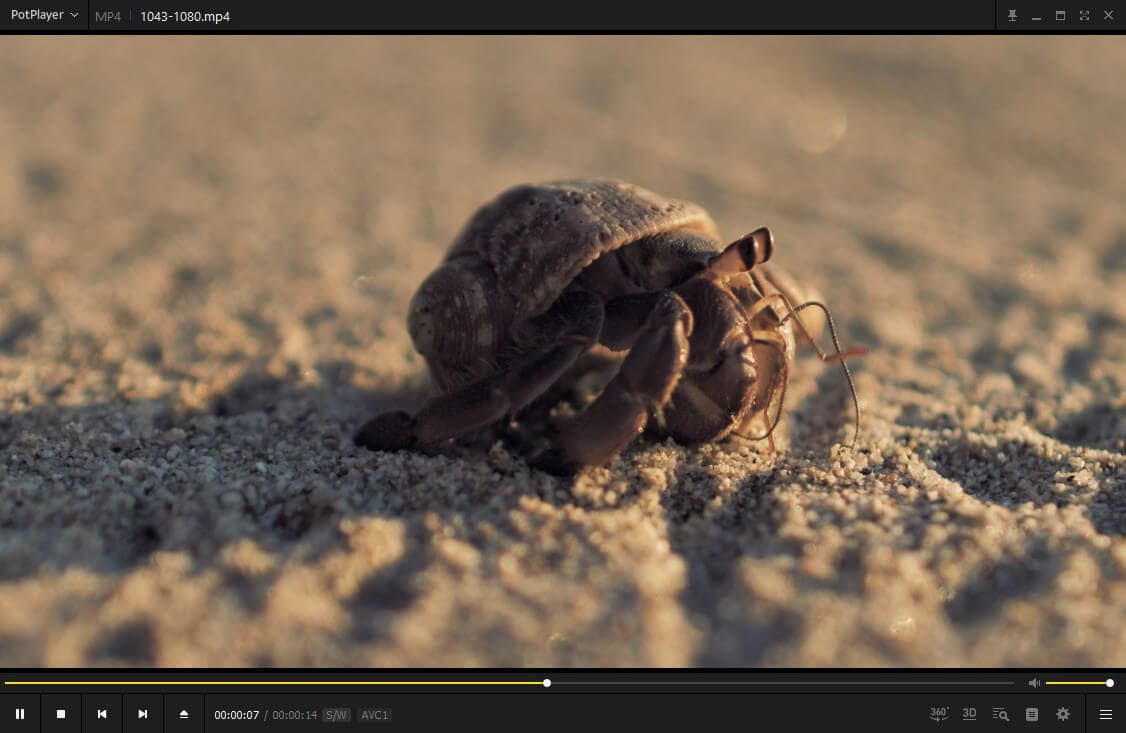
Task: Open the PotPlayer main menu dropdown
Action: [x=44, y=16]
